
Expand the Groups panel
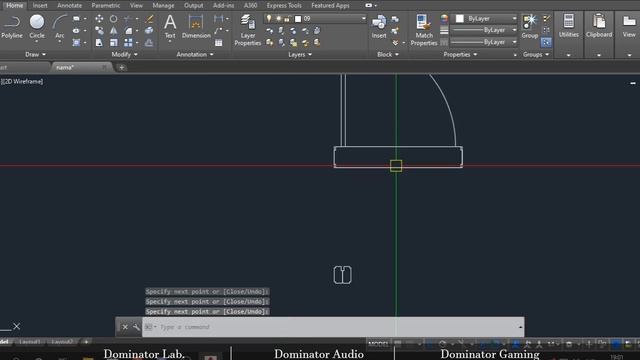pos(536,54)
